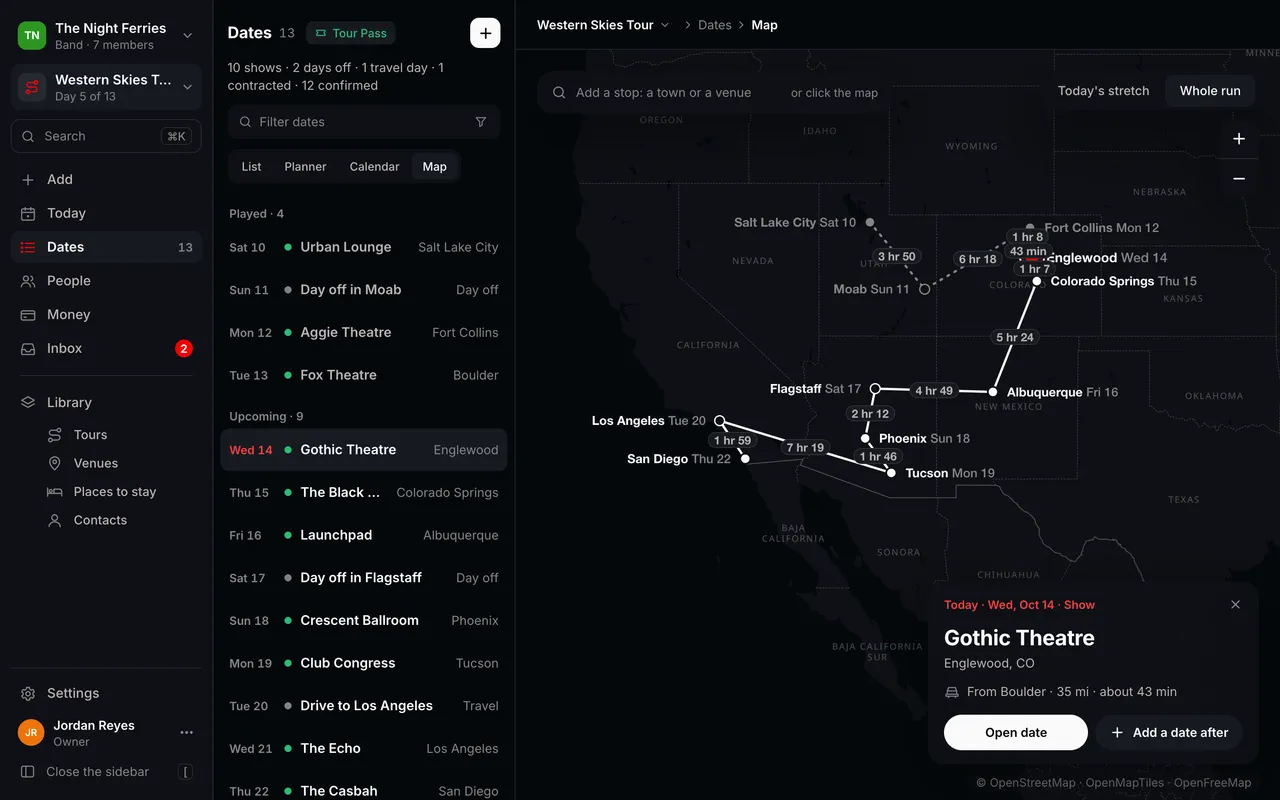1280x800 pixels.
Task: Open Jordan Reyes more options menu
Action: 187,733
